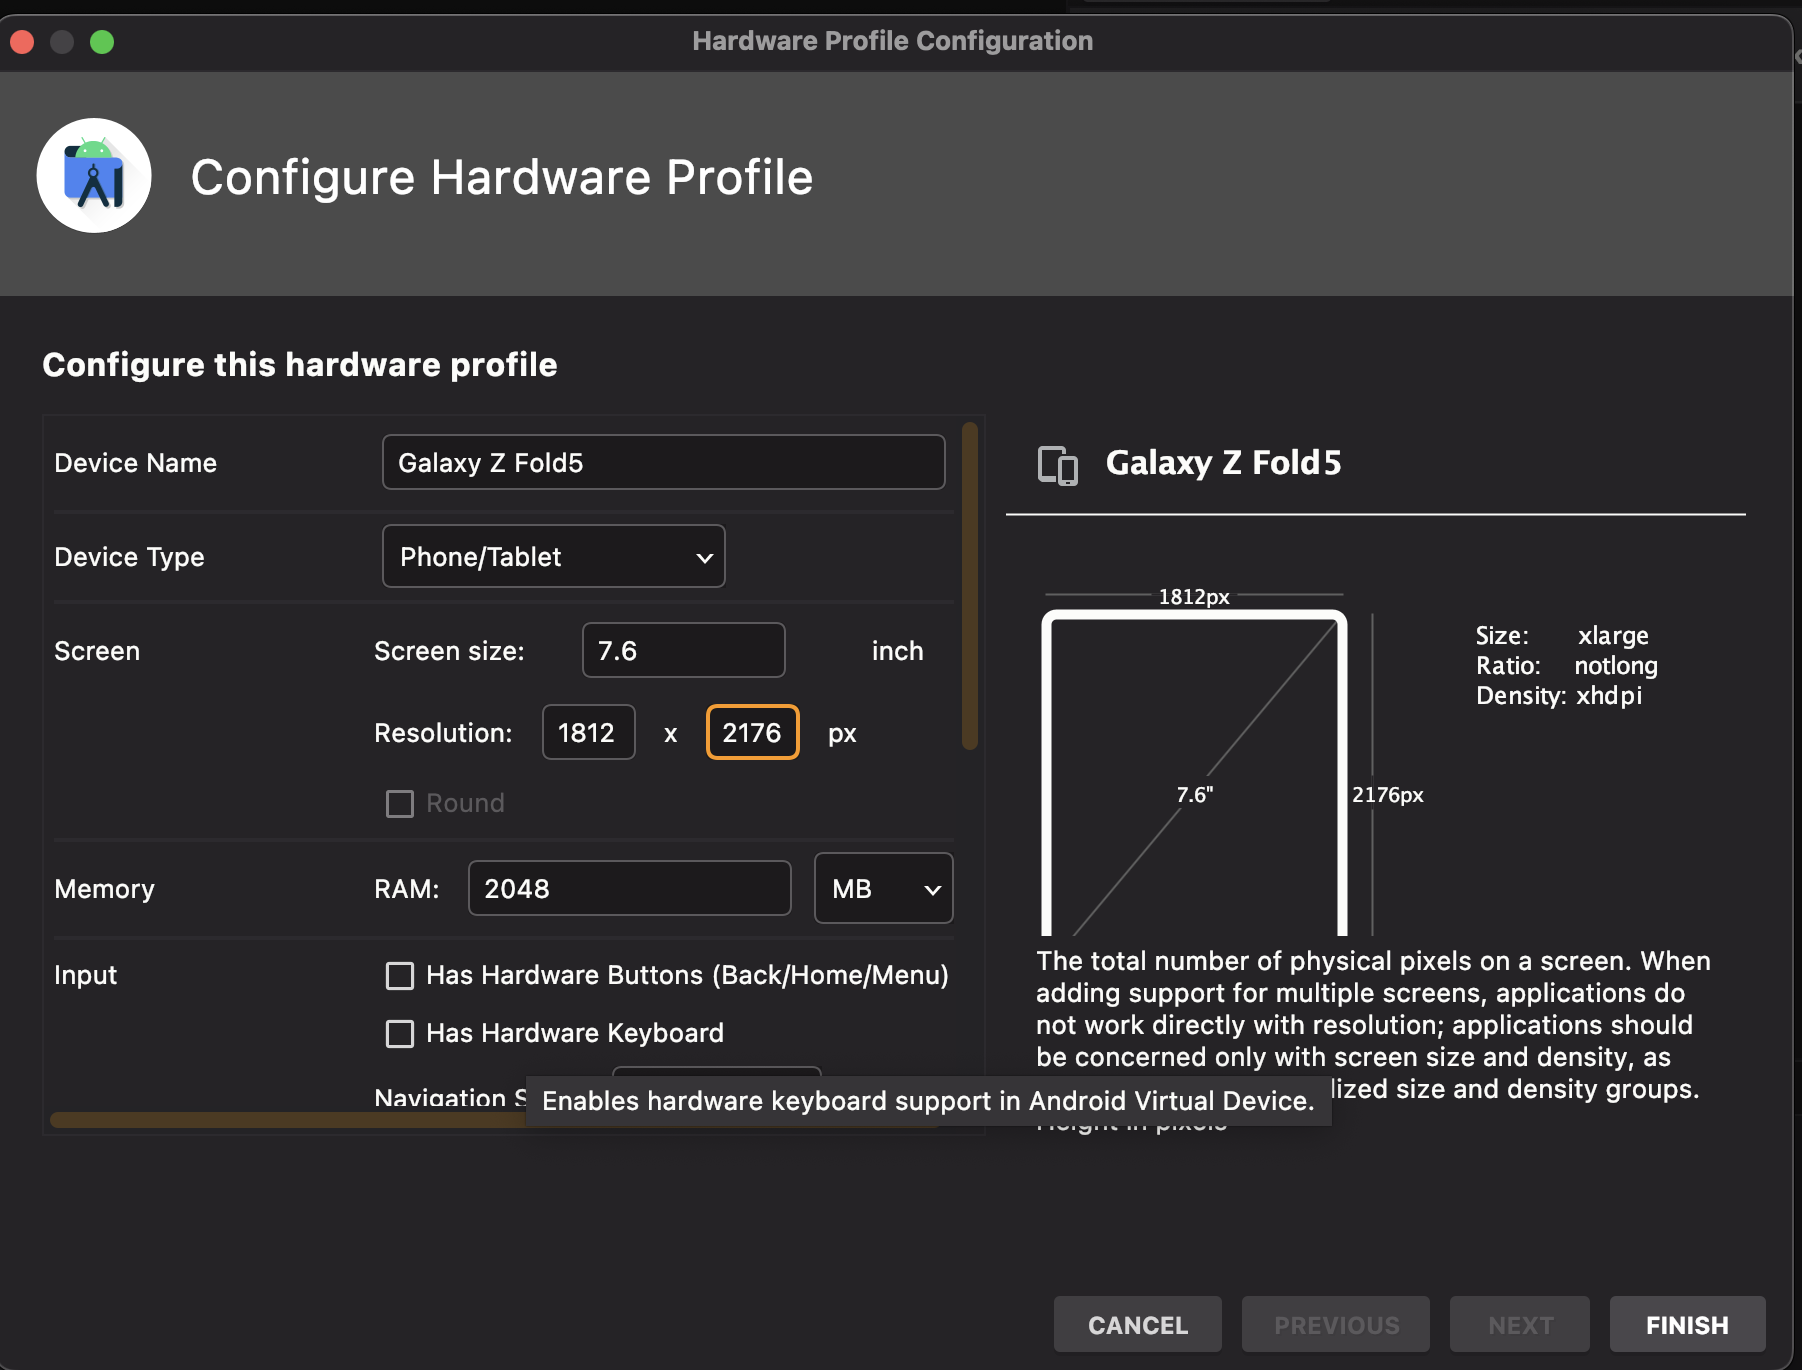
Task: Click the Next button
Action: [x=1520, y=1324]
